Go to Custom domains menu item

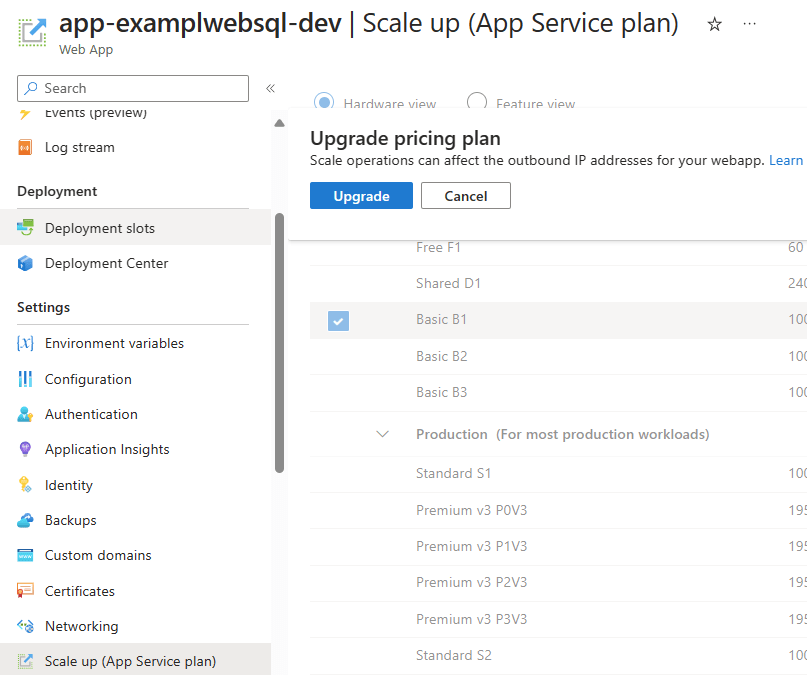click(x=98, y=555)
